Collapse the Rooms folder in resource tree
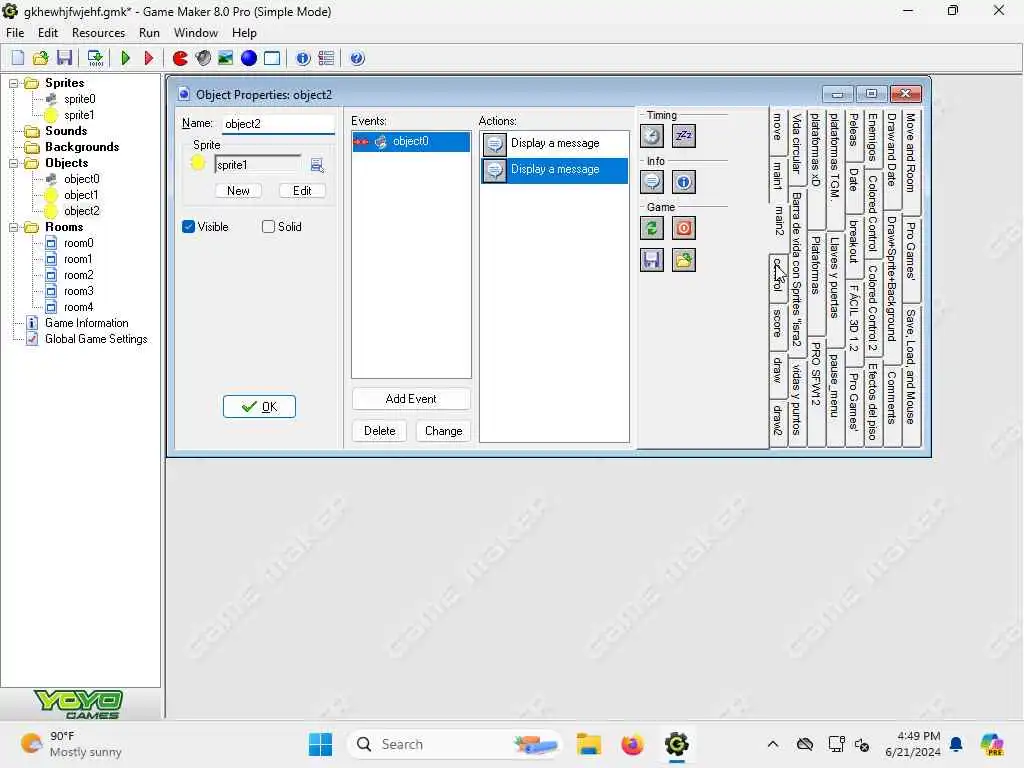 (x=13, y=227)
